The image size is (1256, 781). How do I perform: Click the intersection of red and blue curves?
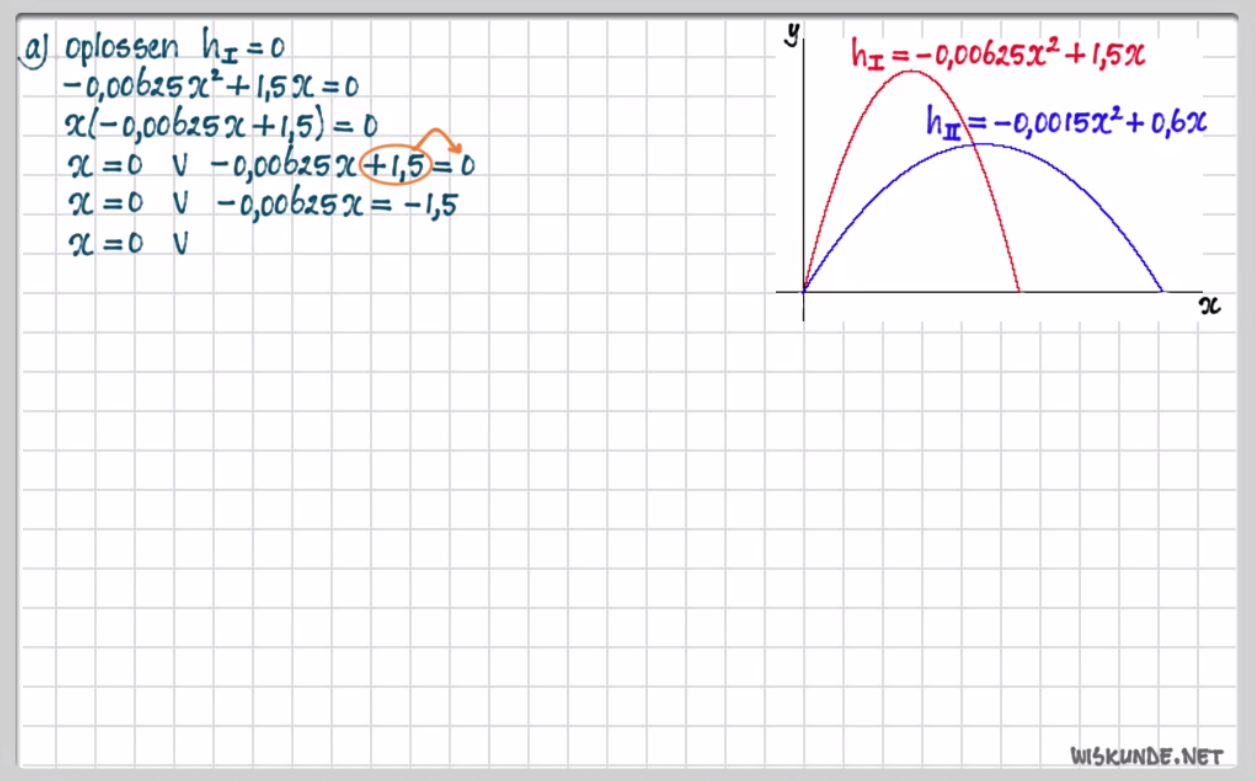point(971,146)
